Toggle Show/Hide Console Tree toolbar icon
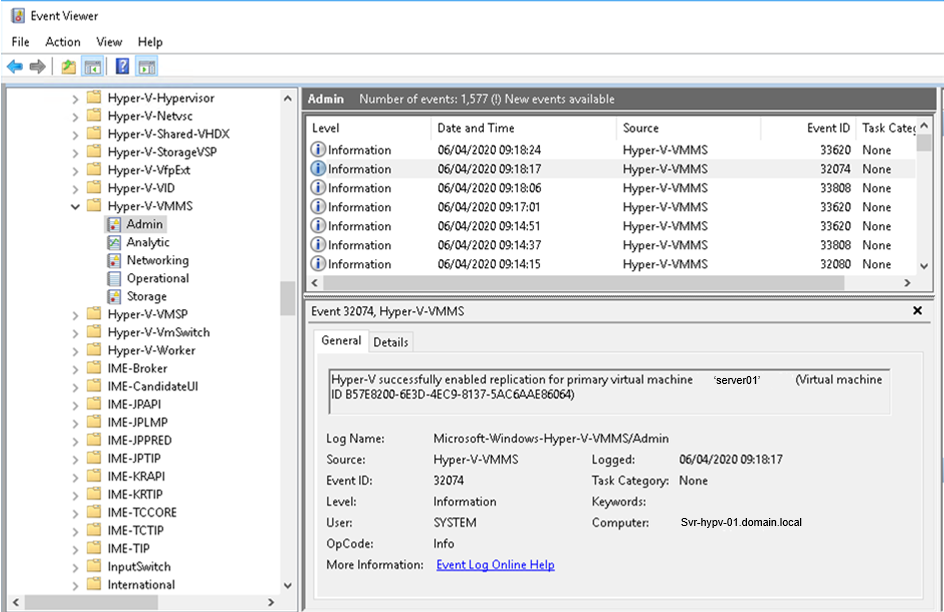The image size is (944, 612). point(92,67)
